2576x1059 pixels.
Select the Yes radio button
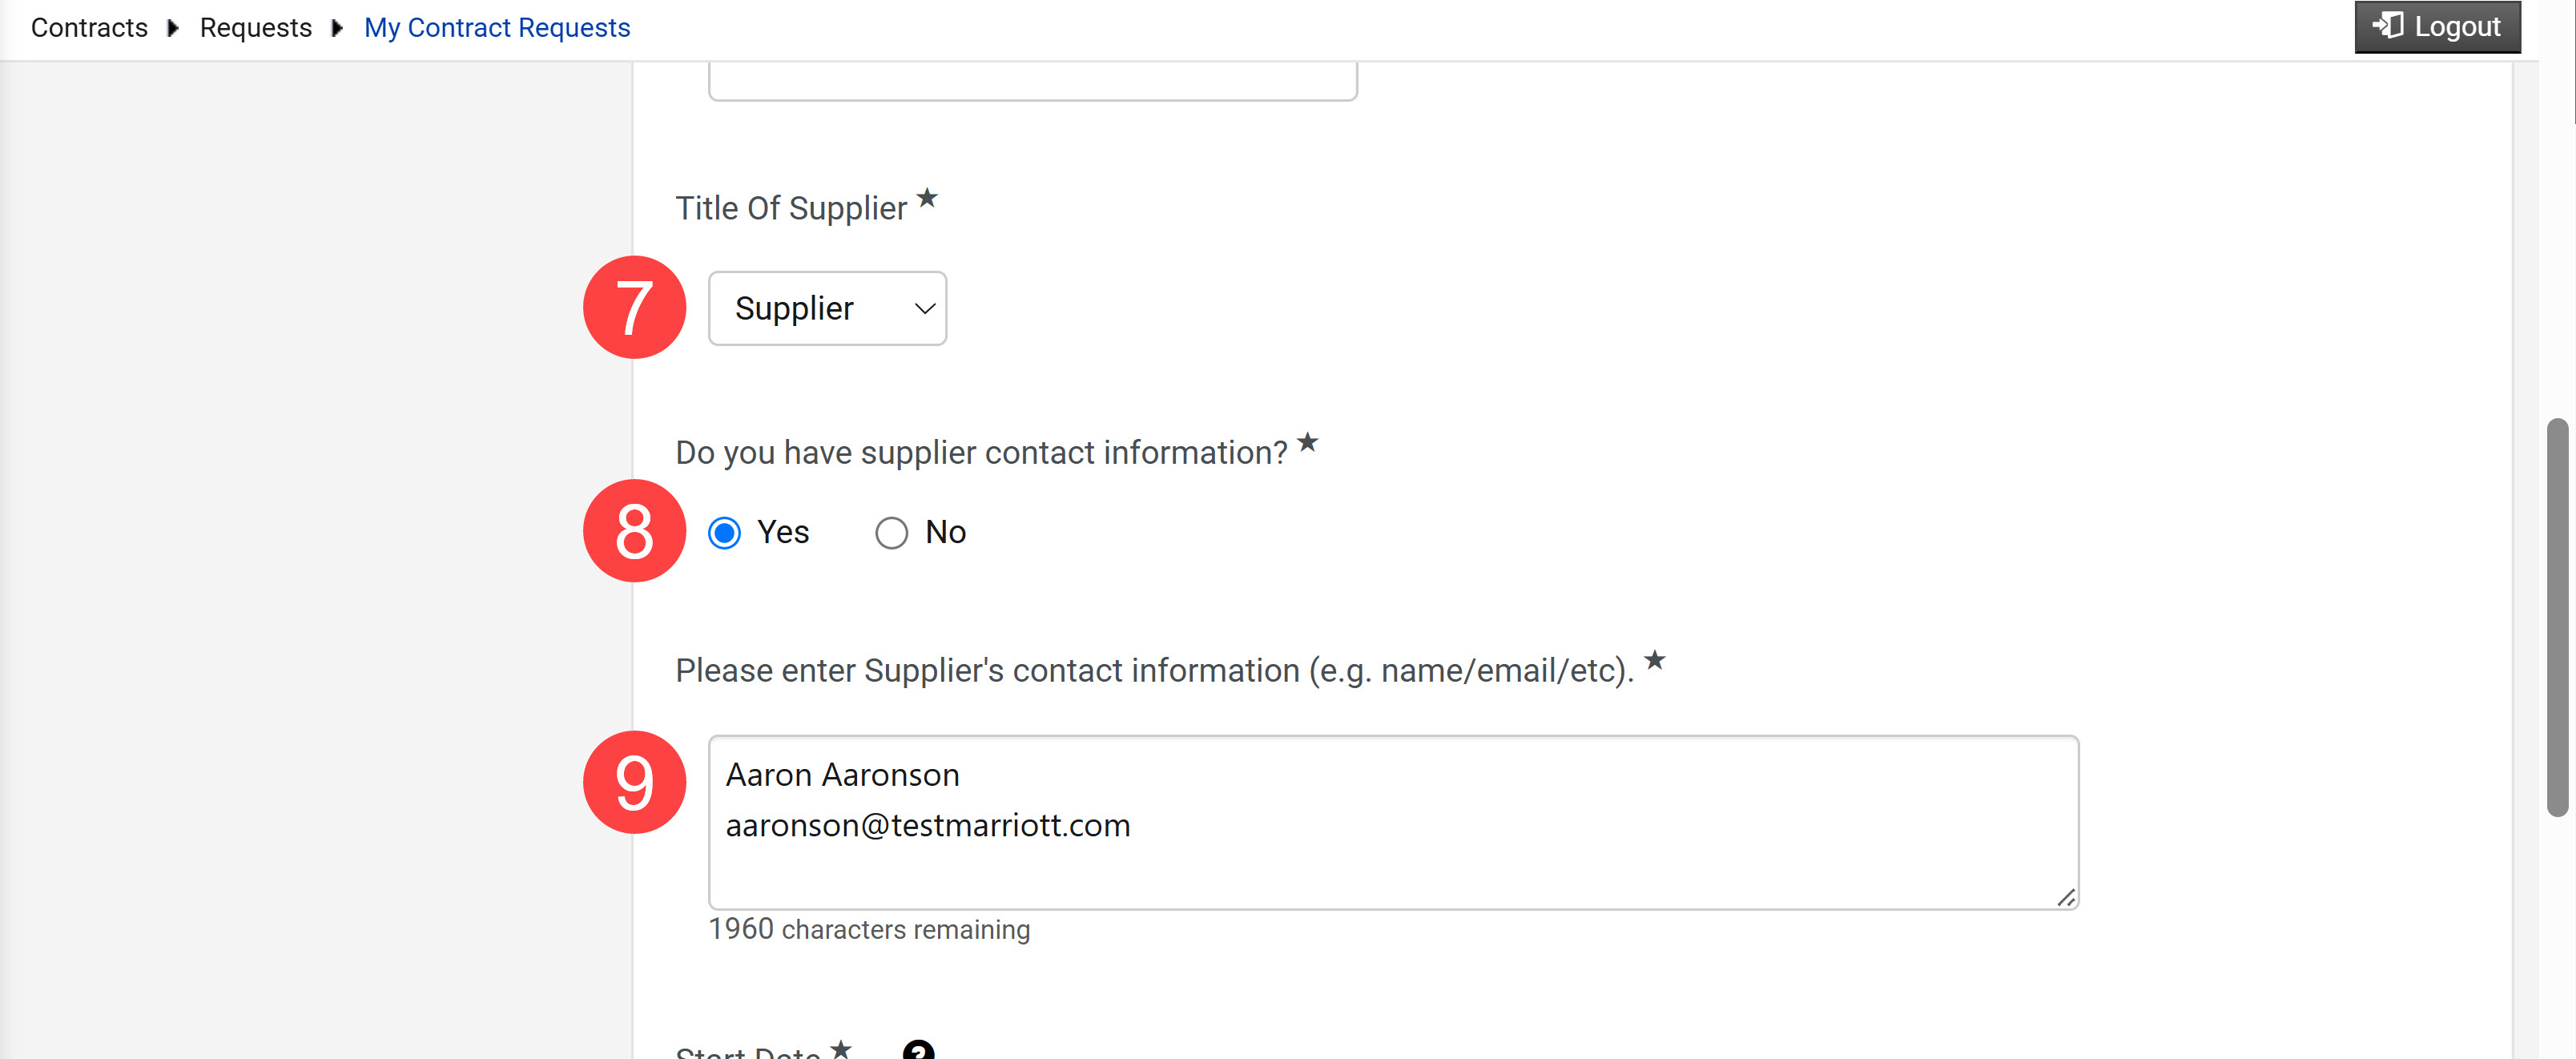pyautogui.click(x=724, y=533)
